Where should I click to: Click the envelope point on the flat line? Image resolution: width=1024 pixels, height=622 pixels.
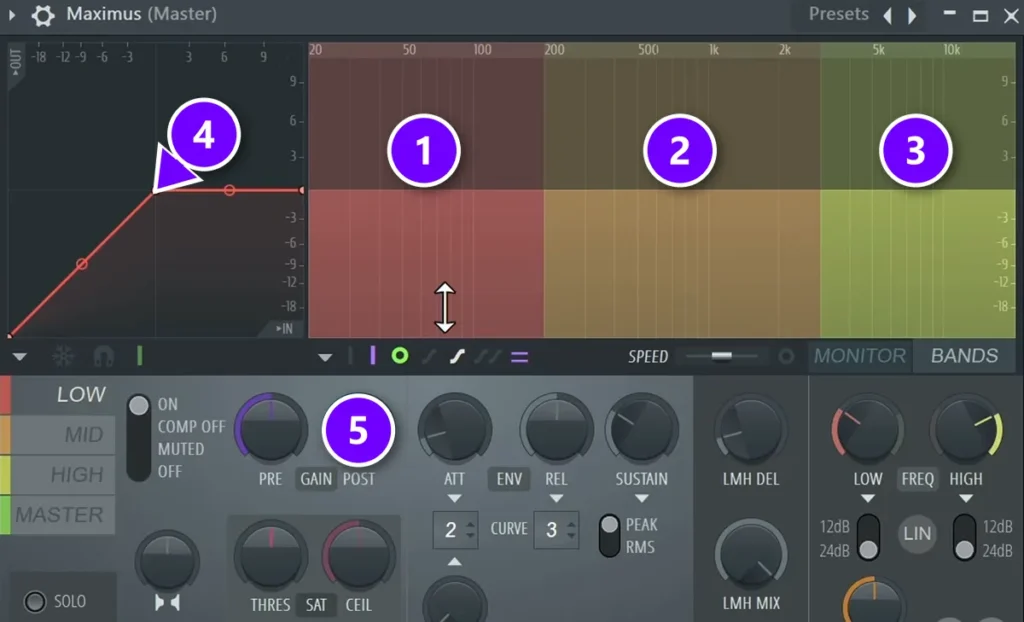(229, 190)
